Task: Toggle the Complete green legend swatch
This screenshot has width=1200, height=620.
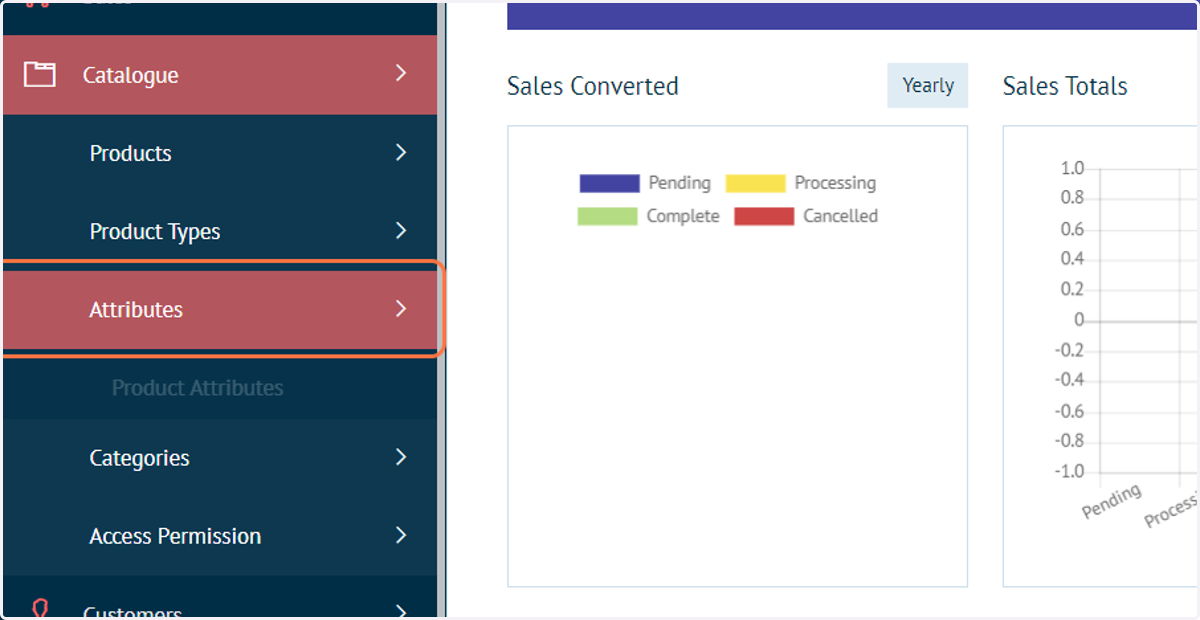Action: tap(607, 216)
